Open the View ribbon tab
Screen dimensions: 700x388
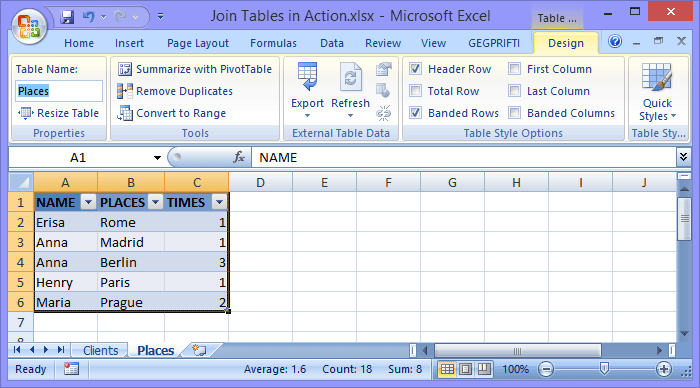click(x=433, y=43)
